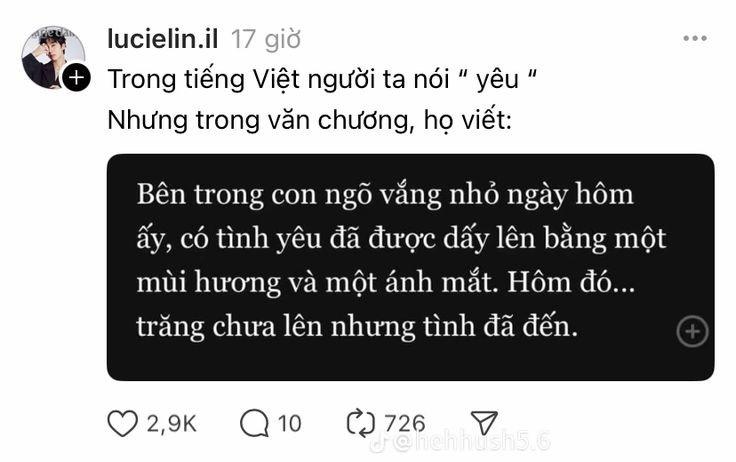Visit the lucielin.il username link
Image resolution: width=736 pixels, height=462 pixels.
[162, 38]
